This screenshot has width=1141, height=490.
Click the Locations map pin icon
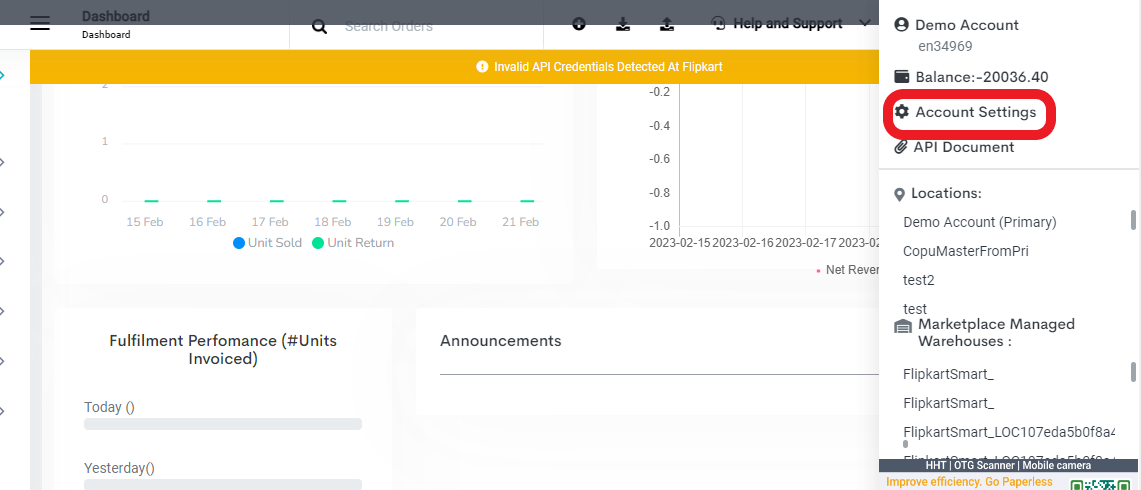[x=900, y=194]
